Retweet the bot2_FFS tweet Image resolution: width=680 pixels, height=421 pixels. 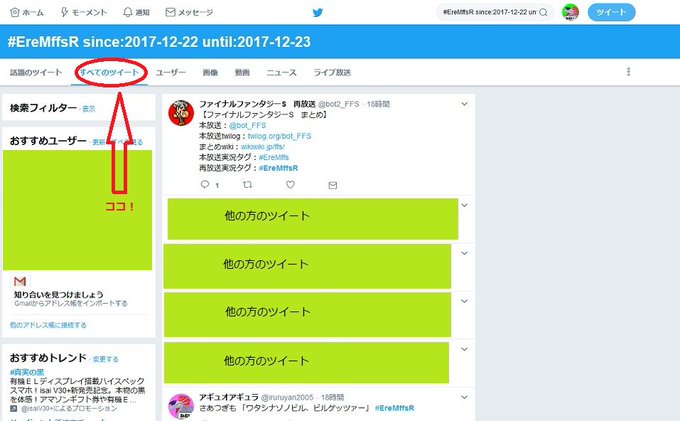[247, 185]
